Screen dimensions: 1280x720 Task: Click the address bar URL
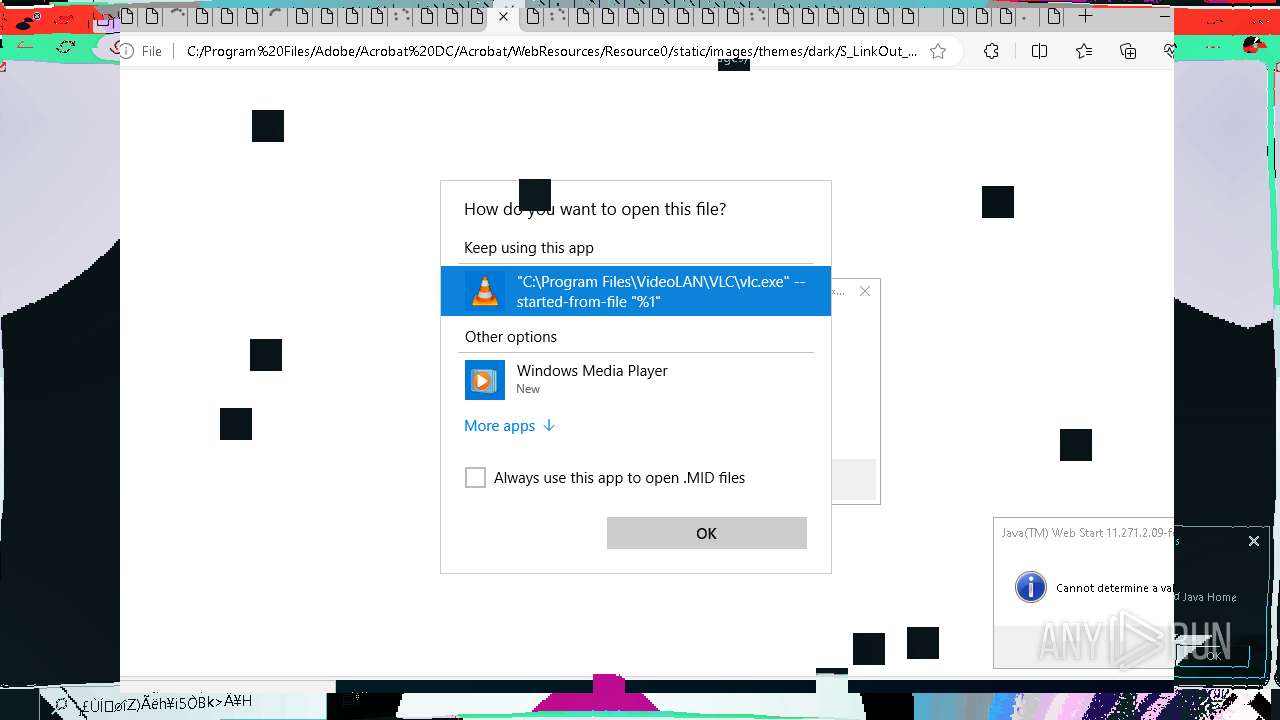551,51
